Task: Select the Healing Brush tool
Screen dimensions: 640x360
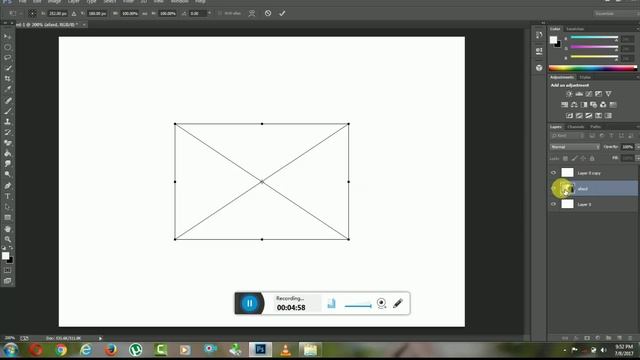Action: pos(7,100)
